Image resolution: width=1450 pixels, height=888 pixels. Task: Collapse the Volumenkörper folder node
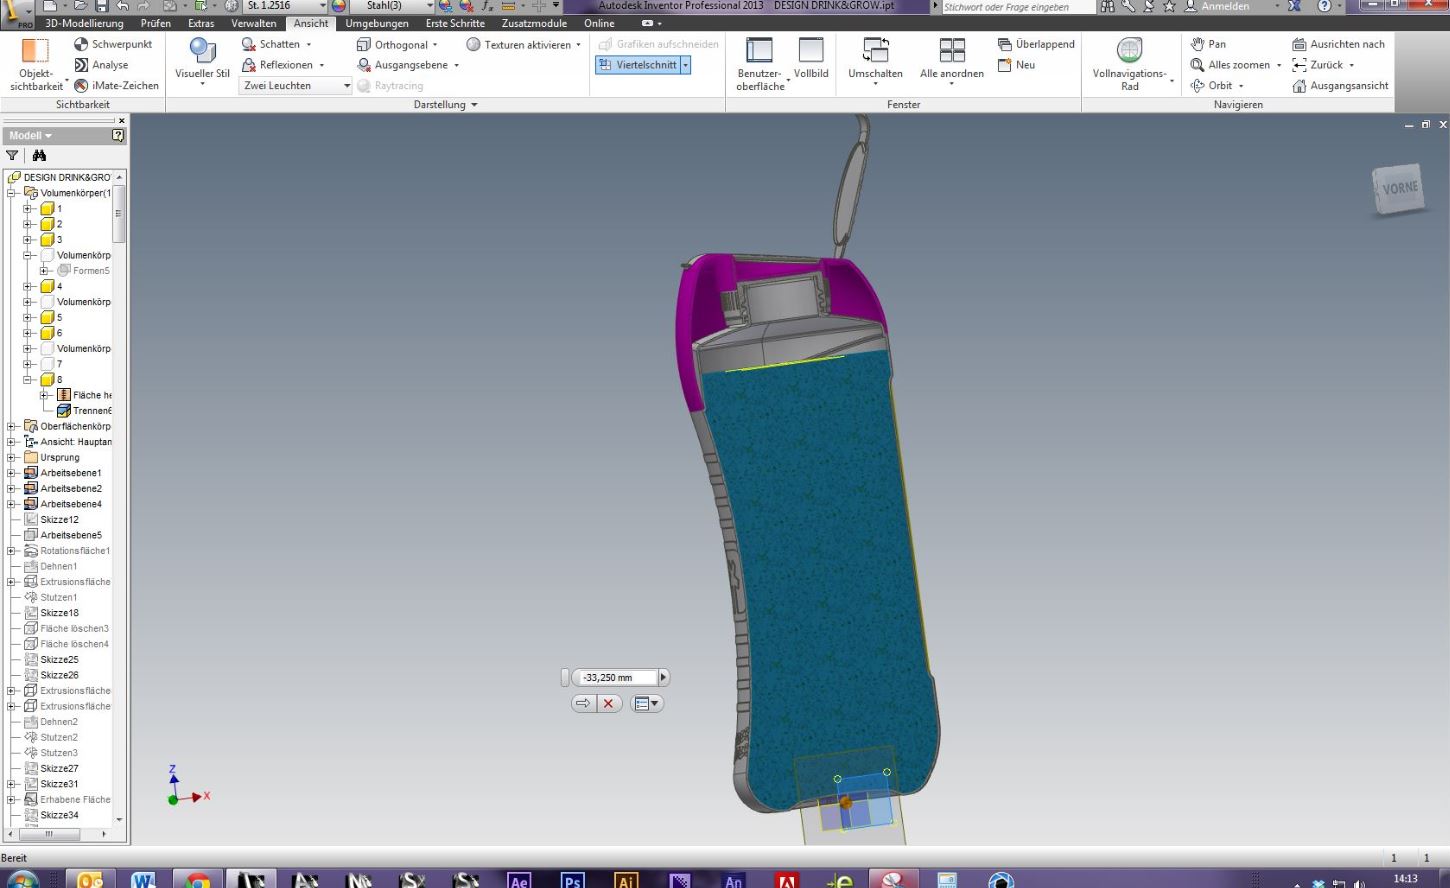(x=12, y=193)
